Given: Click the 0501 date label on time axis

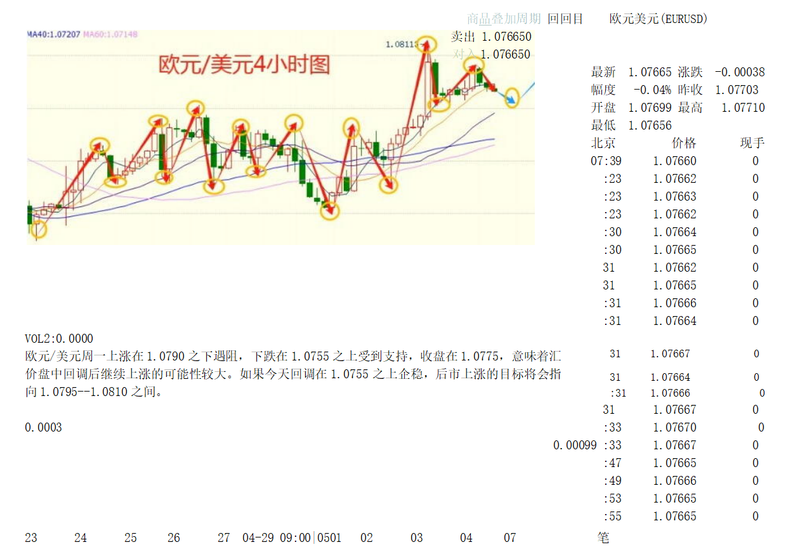Looking at the screenshot, I should tap(329, 538).
